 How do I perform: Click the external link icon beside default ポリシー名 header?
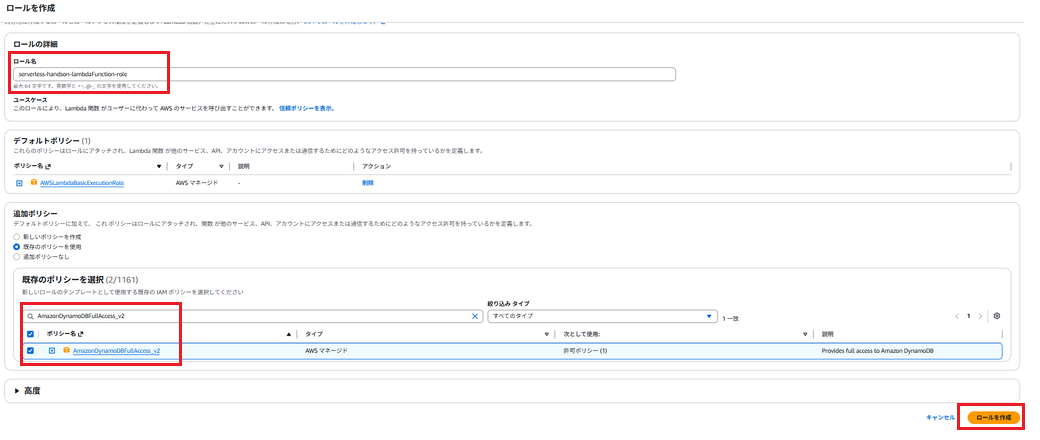pos(48,166)
